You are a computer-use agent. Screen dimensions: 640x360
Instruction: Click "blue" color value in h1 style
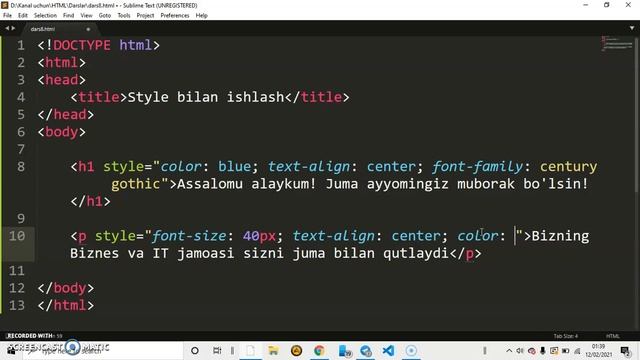234,167
